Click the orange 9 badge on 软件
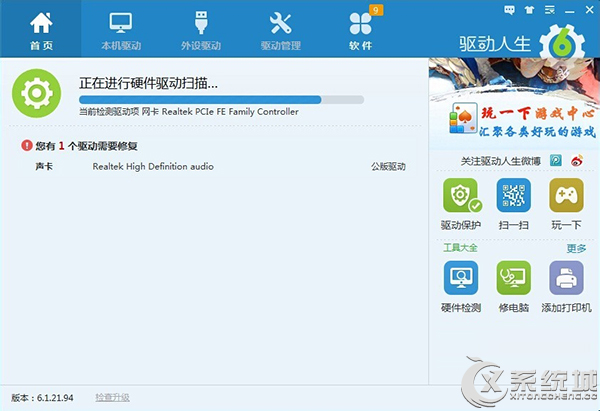The height and width of the screenshot is (411, 600). tap(376, 10)
